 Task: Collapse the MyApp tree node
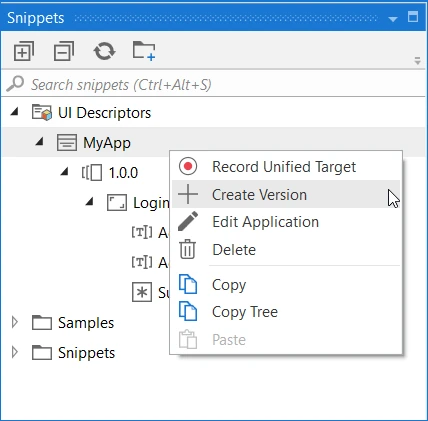click(x=40, y=141)
